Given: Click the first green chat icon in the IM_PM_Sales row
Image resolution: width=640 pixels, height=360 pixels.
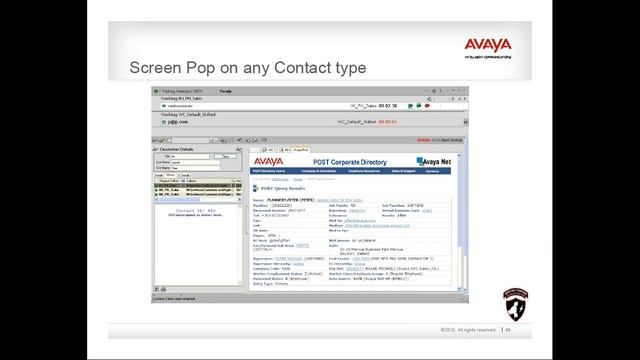Looking at the screenshot, I should (x=410, y=106).
